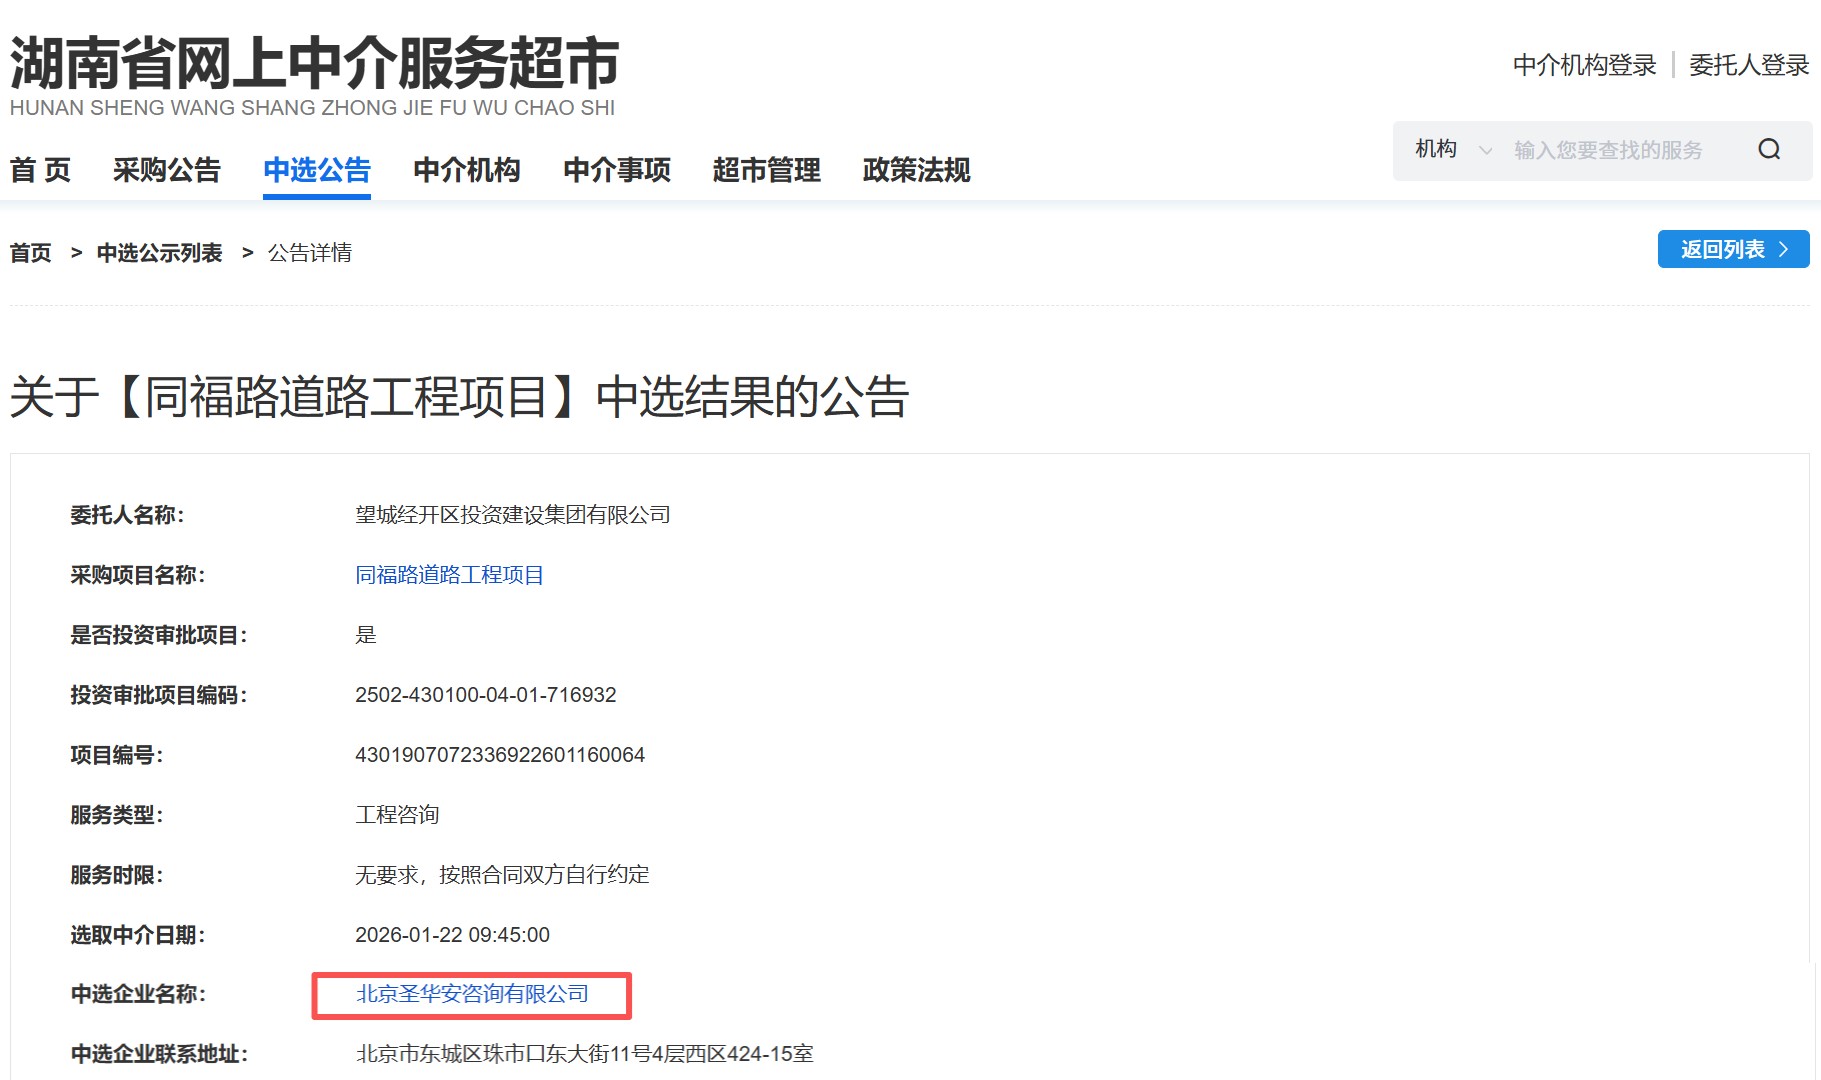1821x1080 pixels.
Task: Select the 中选公告 tab
Action: click(x=316, y=170)
